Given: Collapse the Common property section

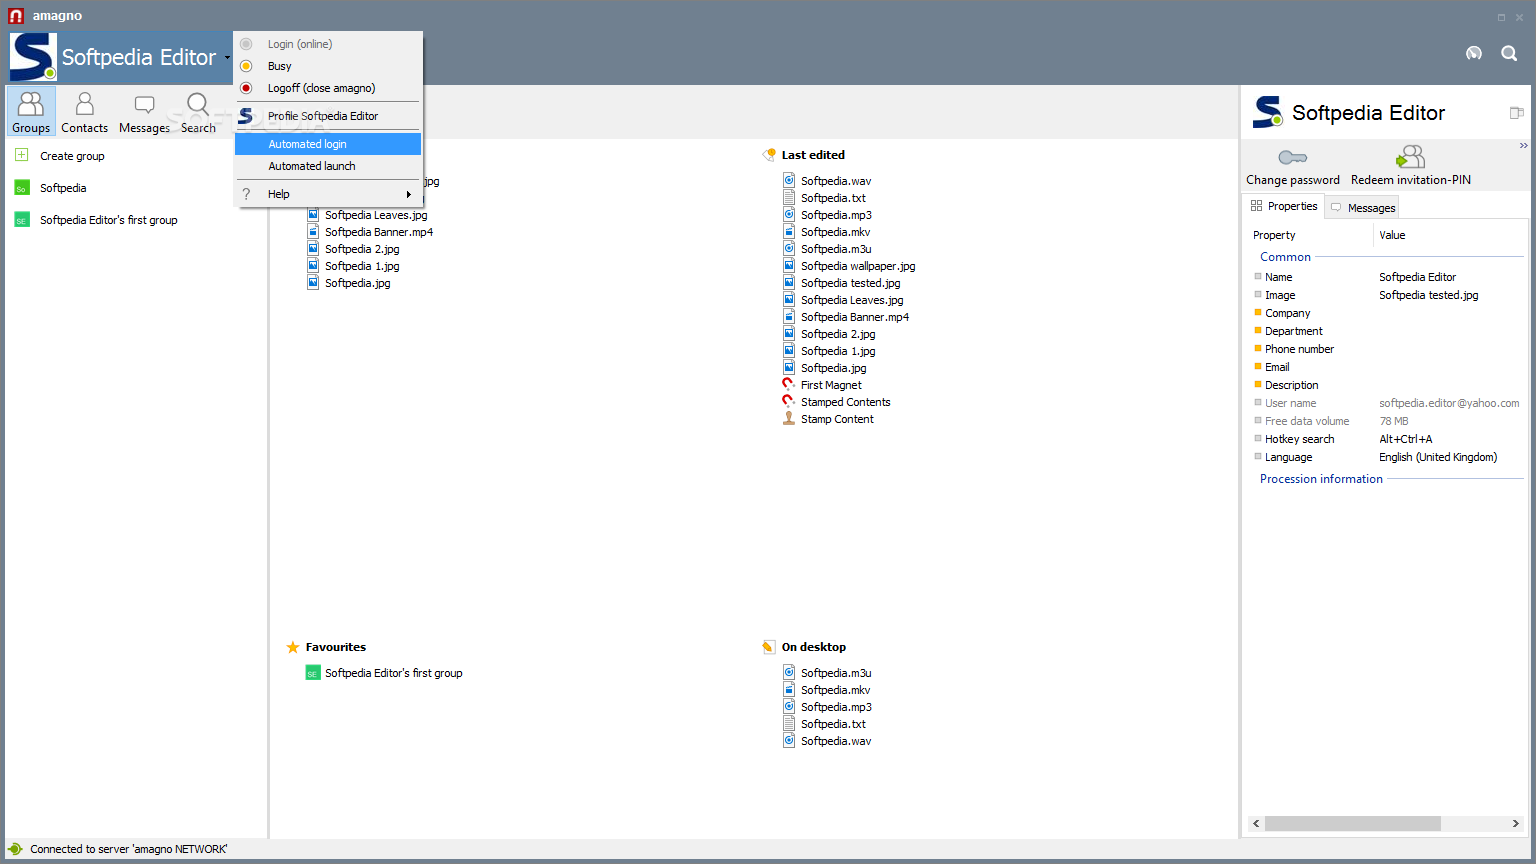Looking at the screenshot, I should click(x=1285, y=257).
